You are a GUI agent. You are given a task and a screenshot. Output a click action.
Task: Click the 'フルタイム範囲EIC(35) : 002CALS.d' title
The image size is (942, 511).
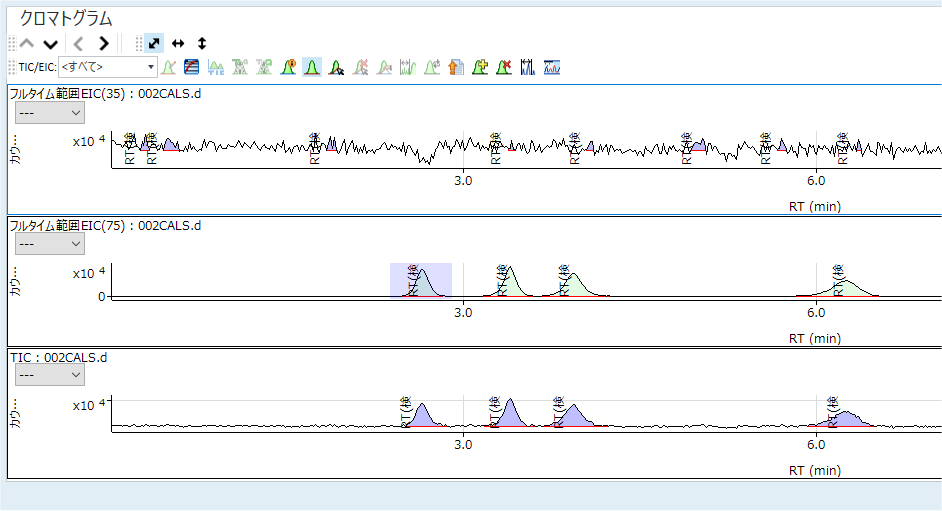[105, 94]
